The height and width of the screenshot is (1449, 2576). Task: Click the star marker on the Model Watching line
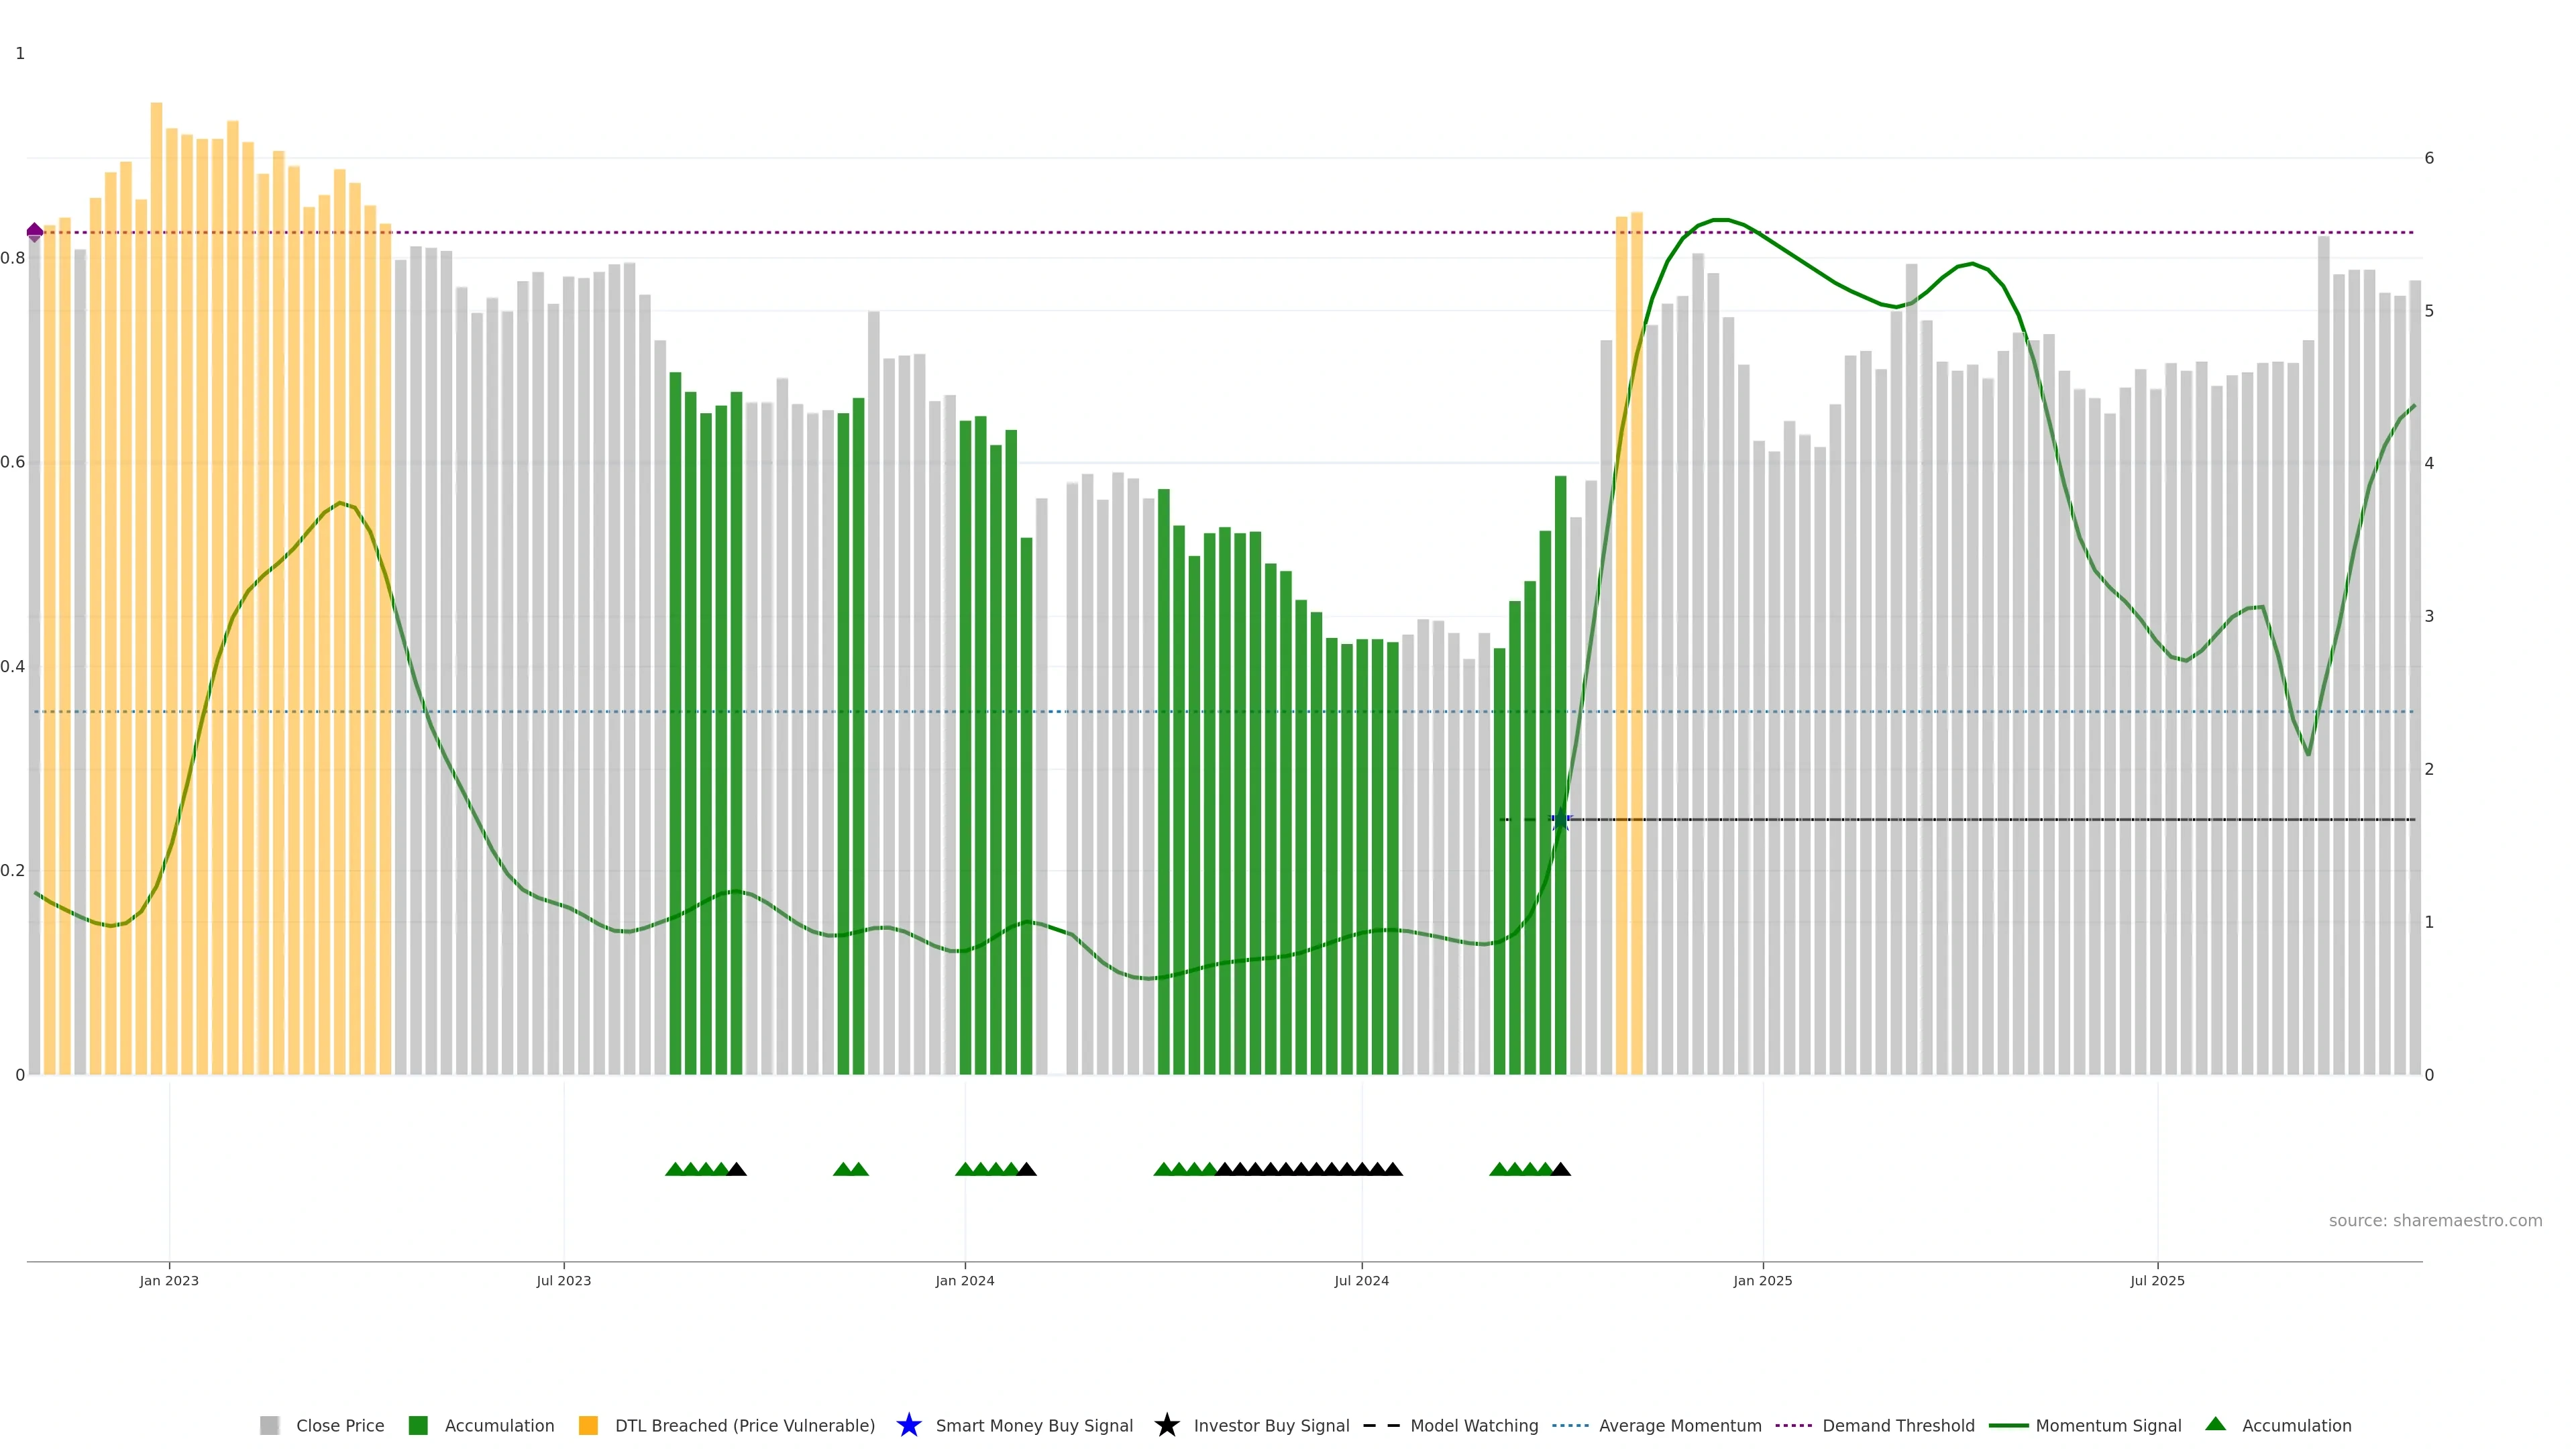pyautogui.click(x=1560, y=820)
